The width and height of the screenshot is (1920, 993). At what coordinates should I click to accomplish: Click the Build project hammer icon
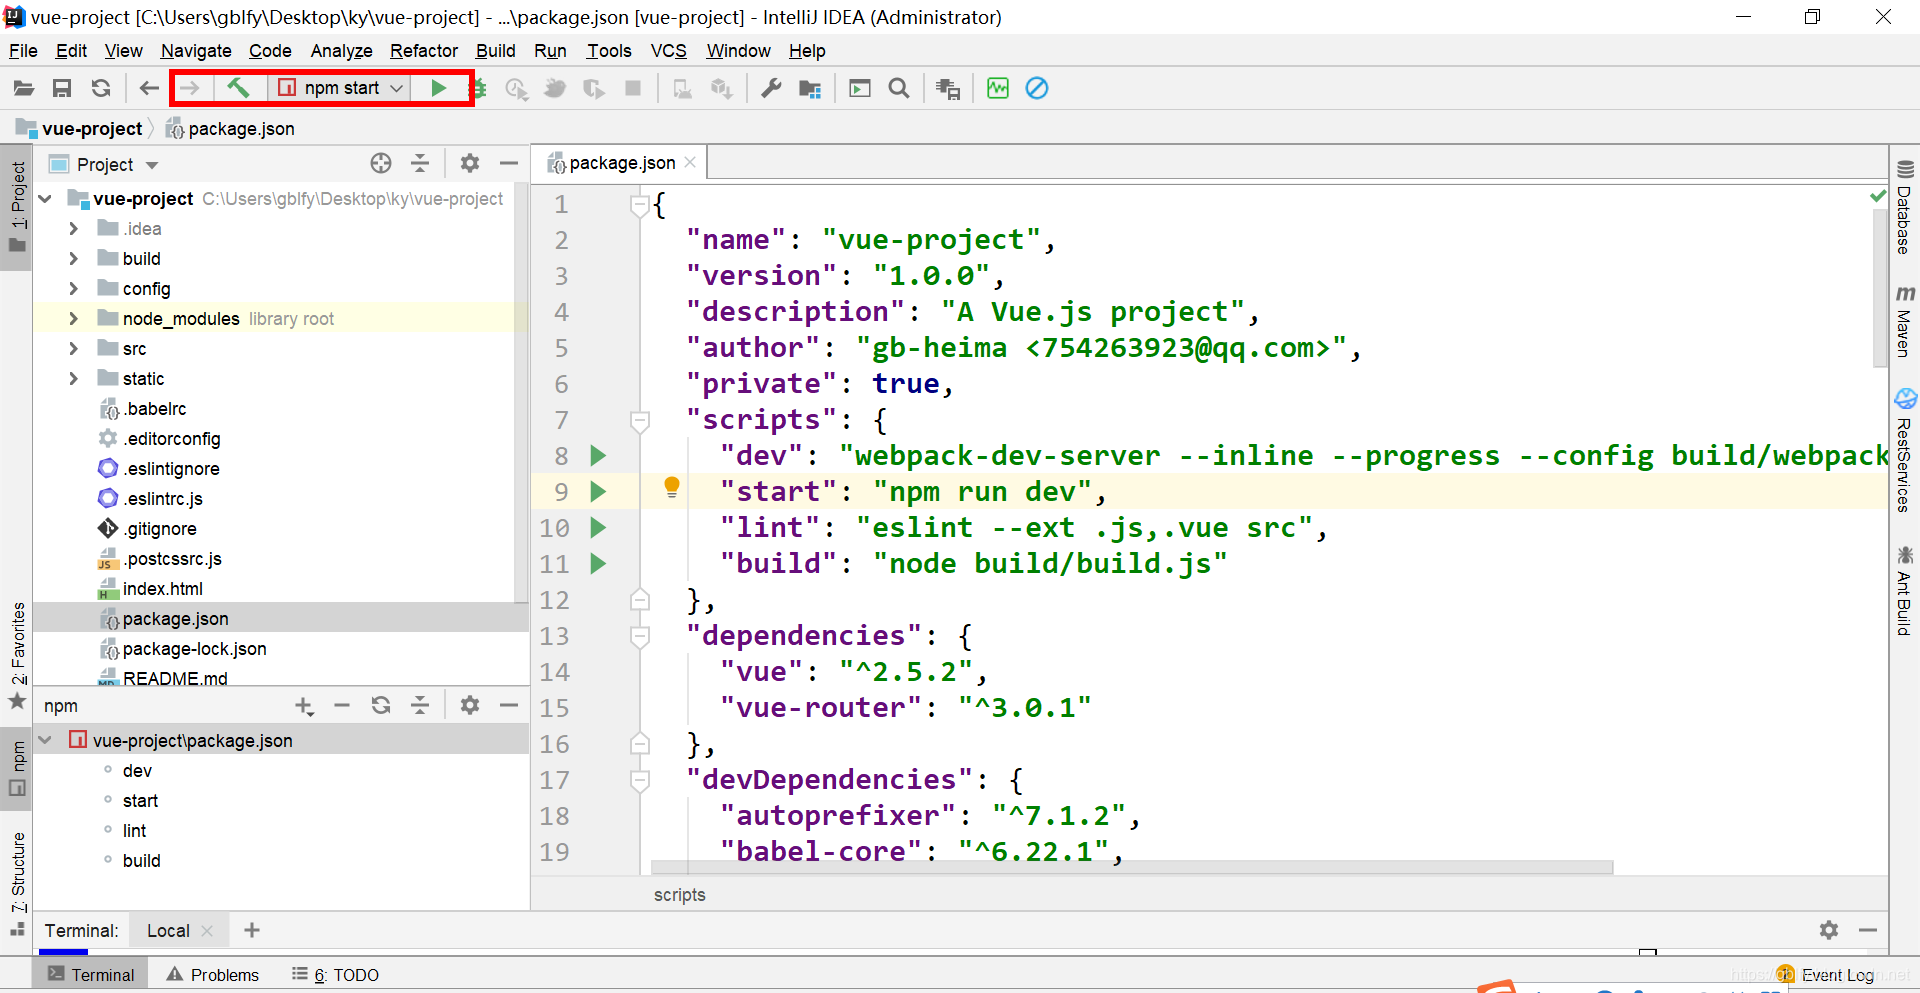click(x=238, y=88)
